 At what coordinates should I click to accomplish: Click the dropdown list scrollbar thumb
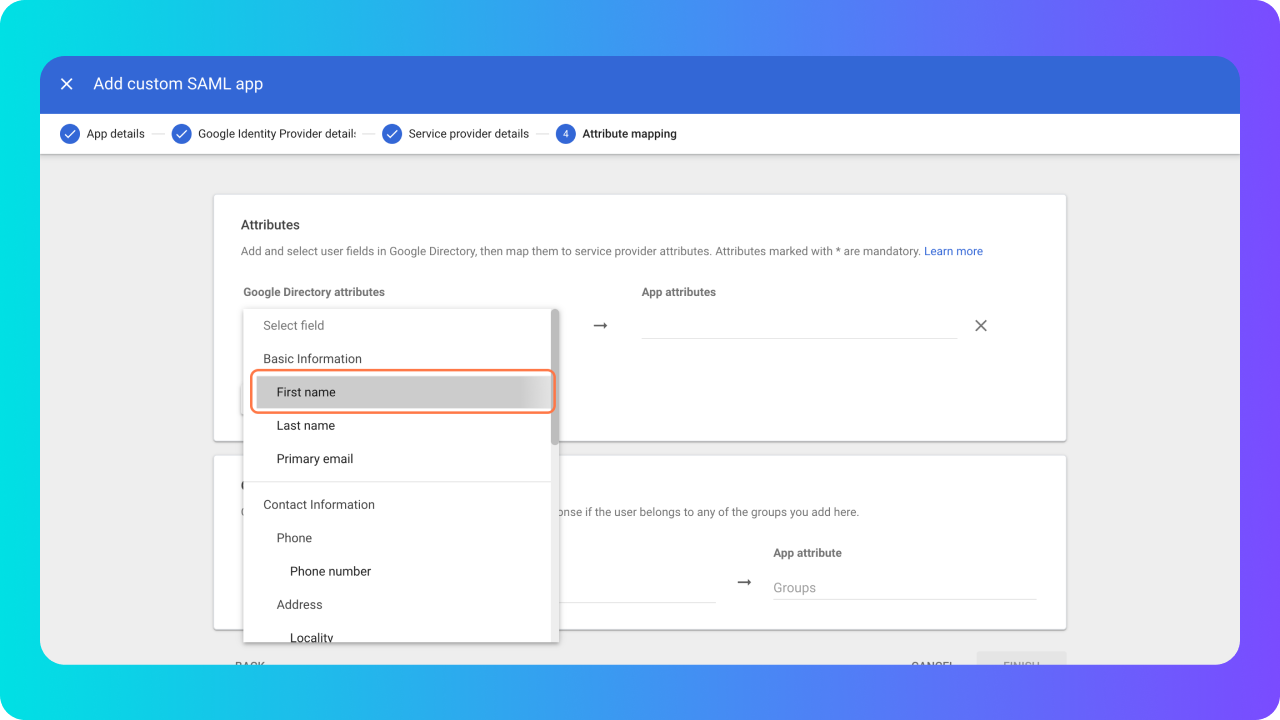click(555, 376)
